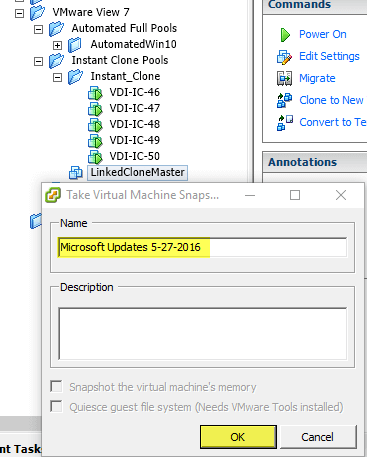Maximize the Take Virtual Machine Snapshot dialog

295,195
